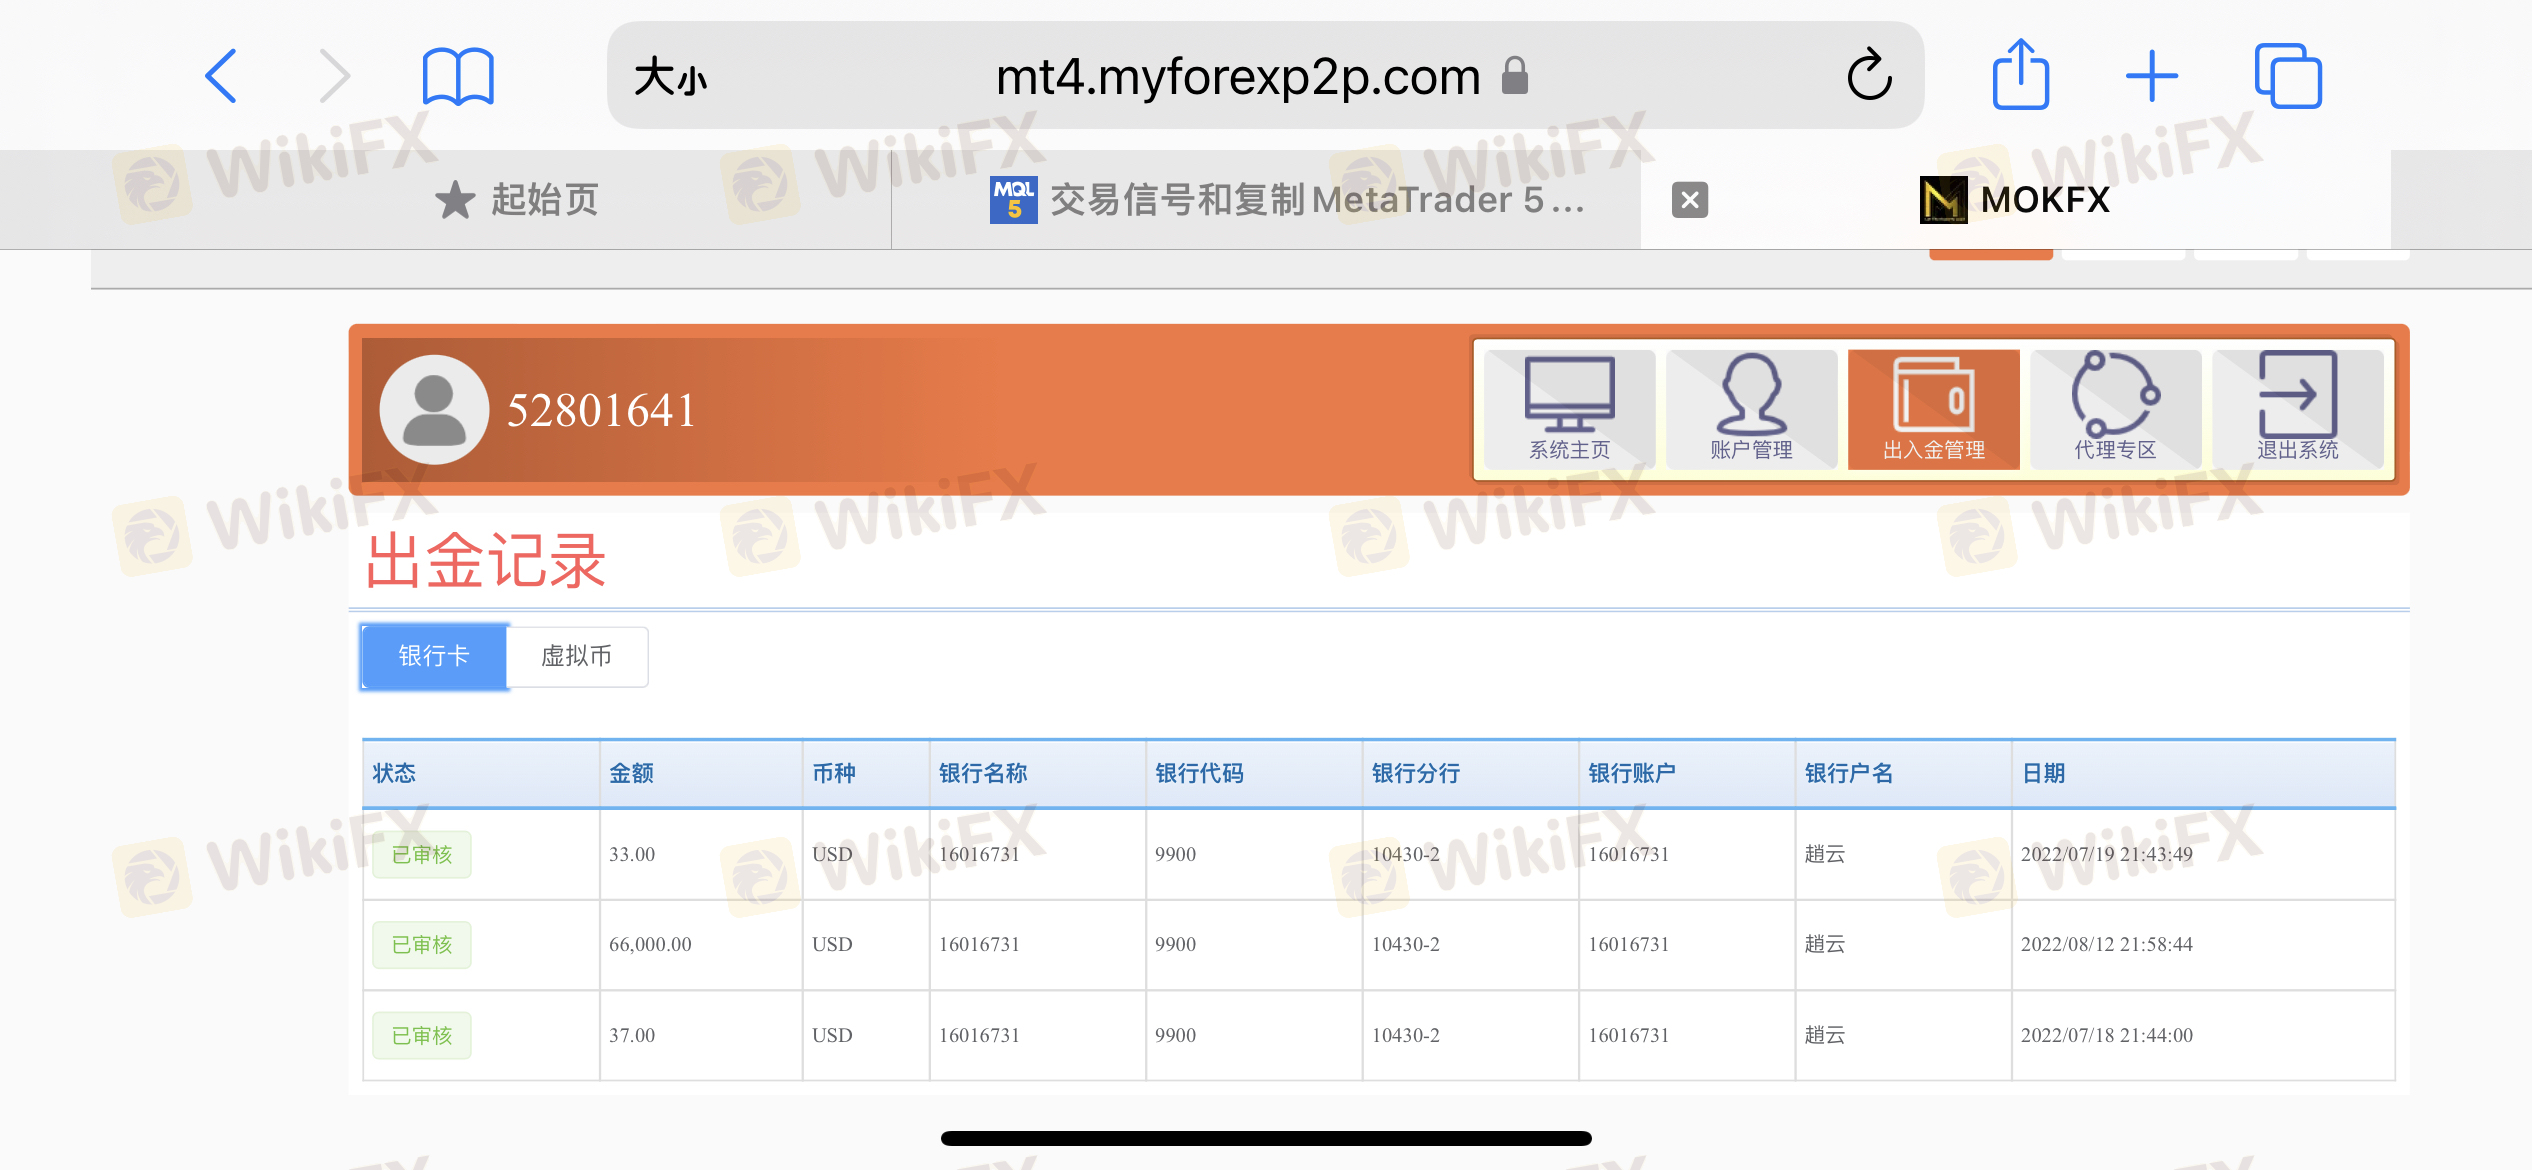Tap the Safari share icon
The image size is (2532, 1170).
(2020, 76)
